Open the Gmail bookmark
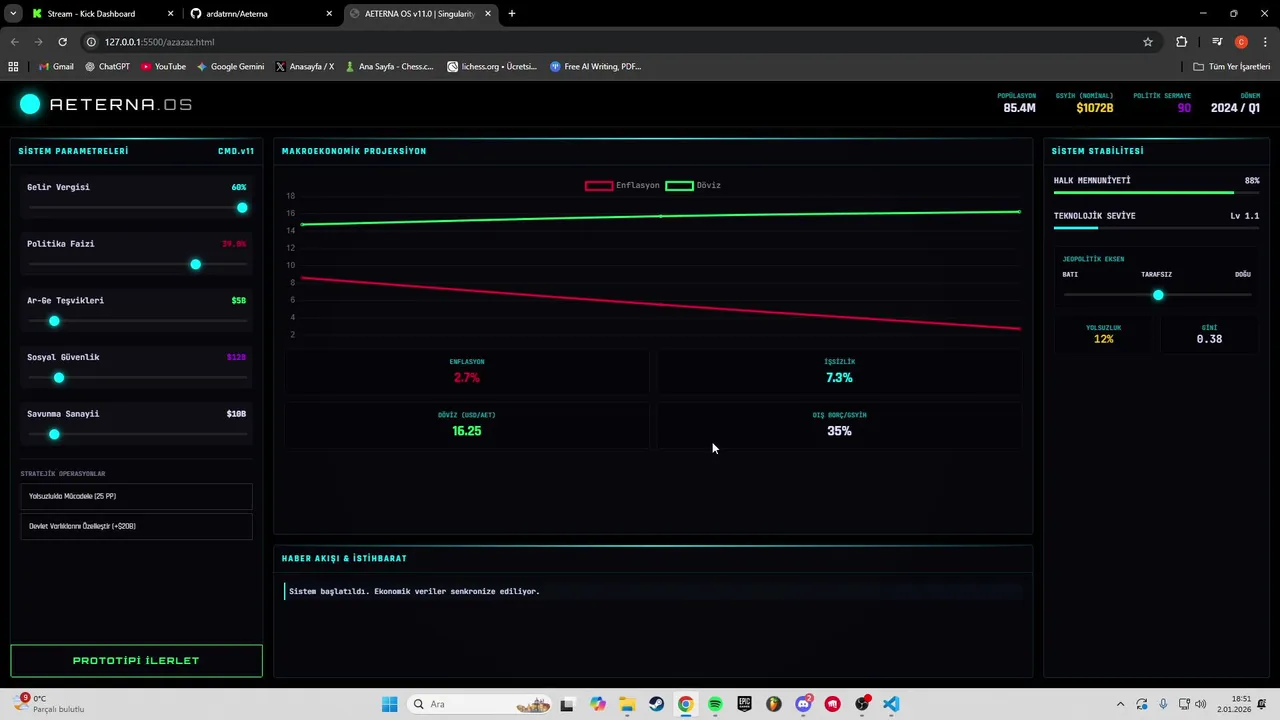Screen dimensions: 1280x720 56,67
